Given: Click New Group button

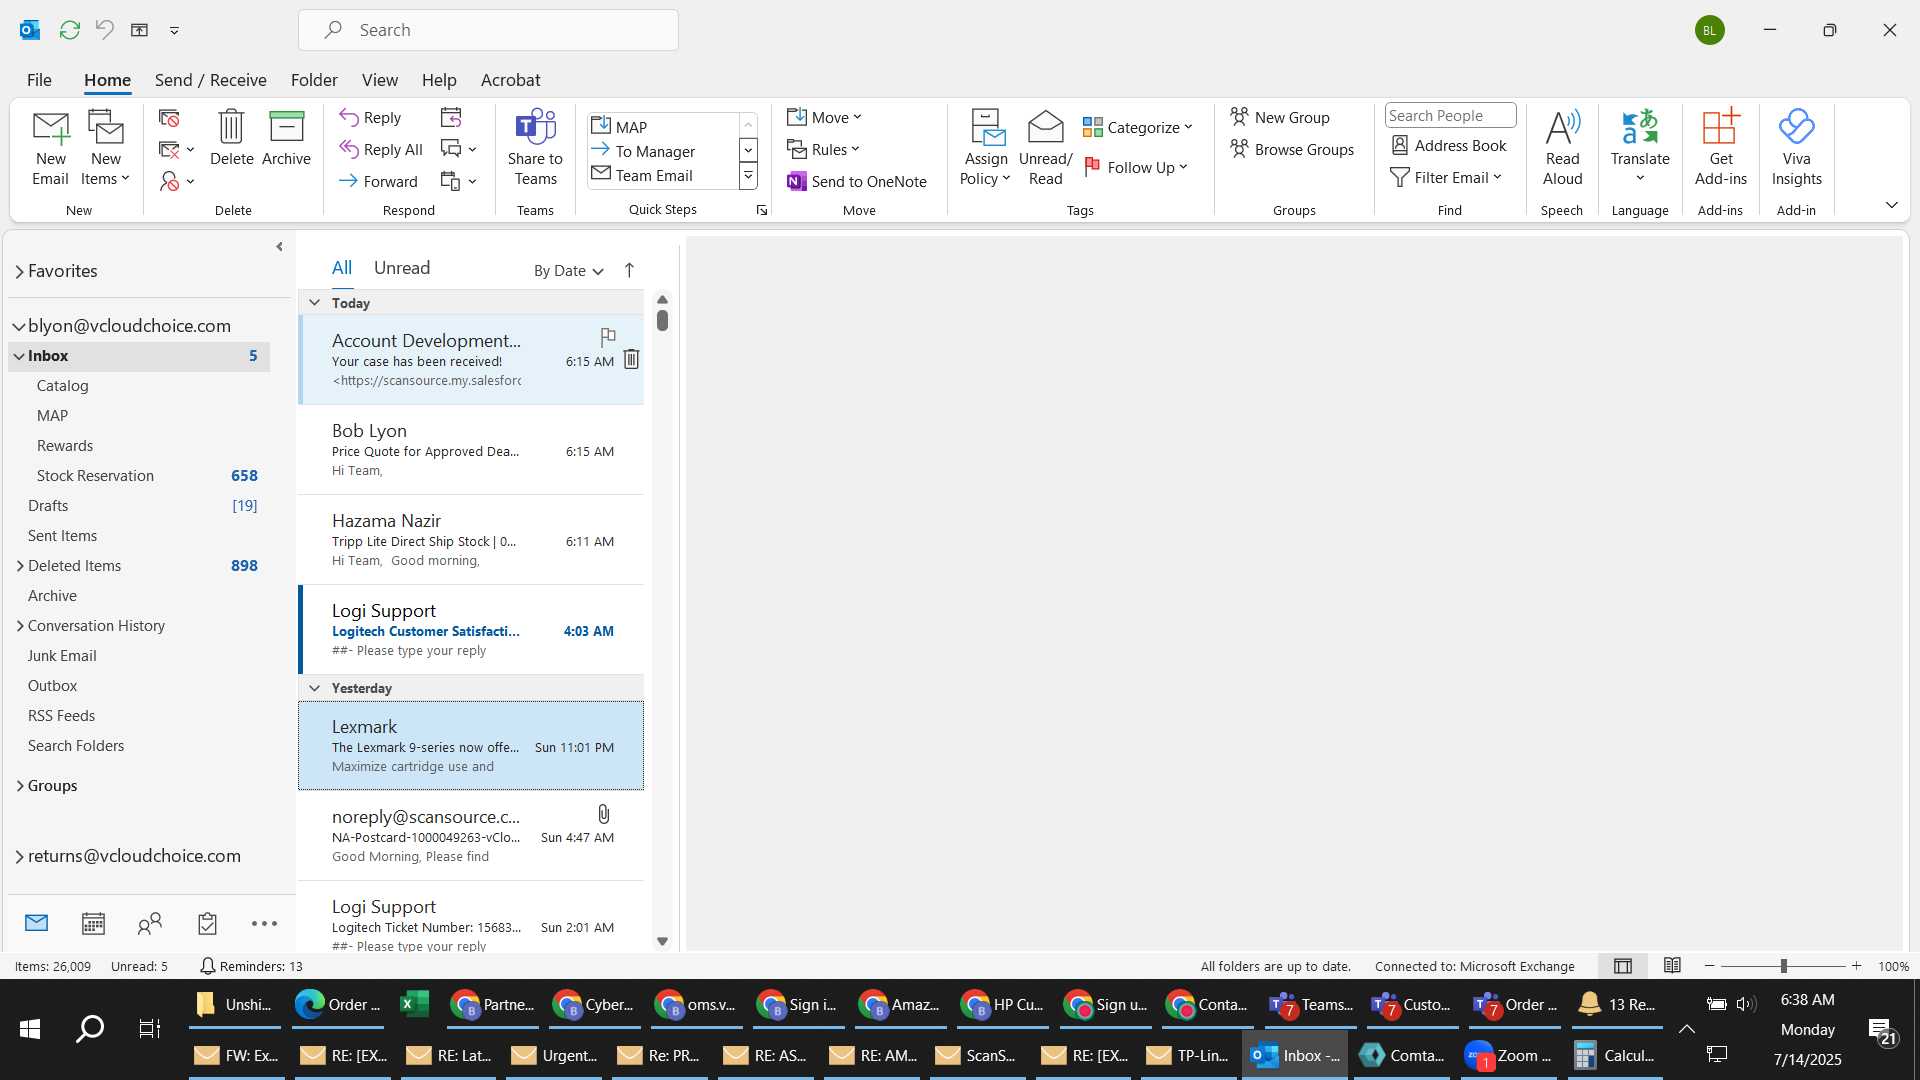Looking at the screenshot, I should point(1280,117).
